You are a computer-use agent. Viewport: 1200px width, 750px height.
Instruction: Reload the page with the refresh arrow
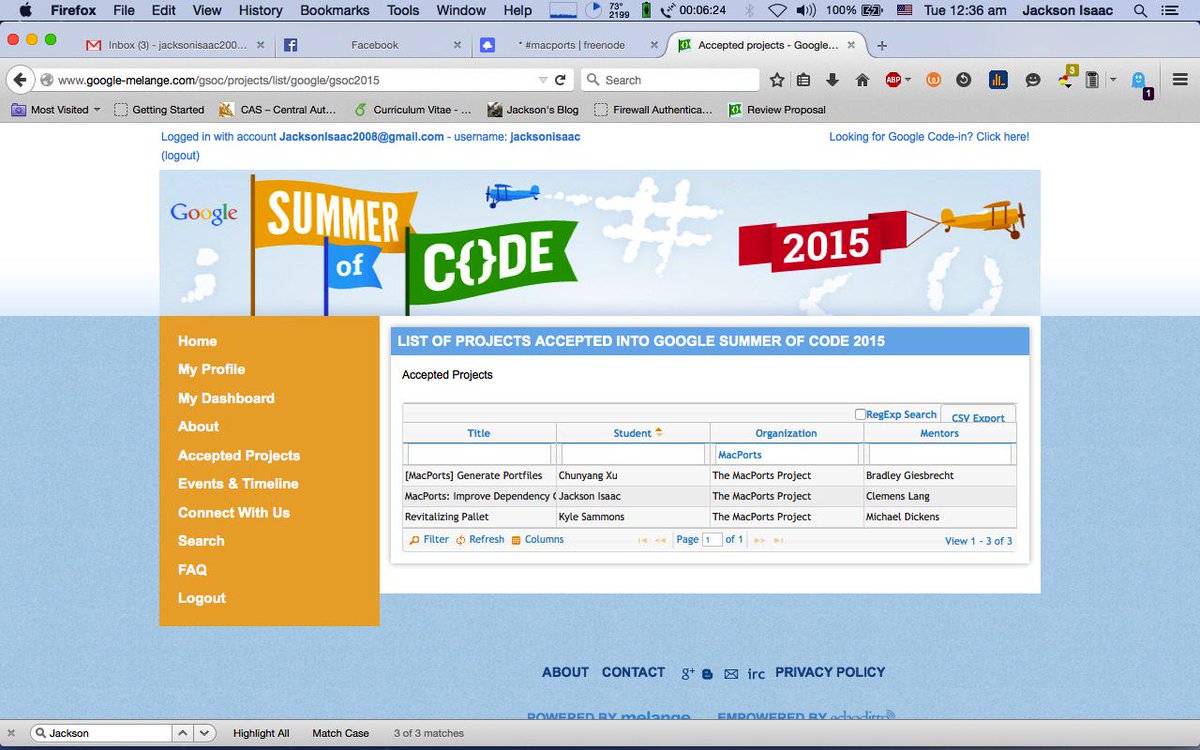click(560, 80)
